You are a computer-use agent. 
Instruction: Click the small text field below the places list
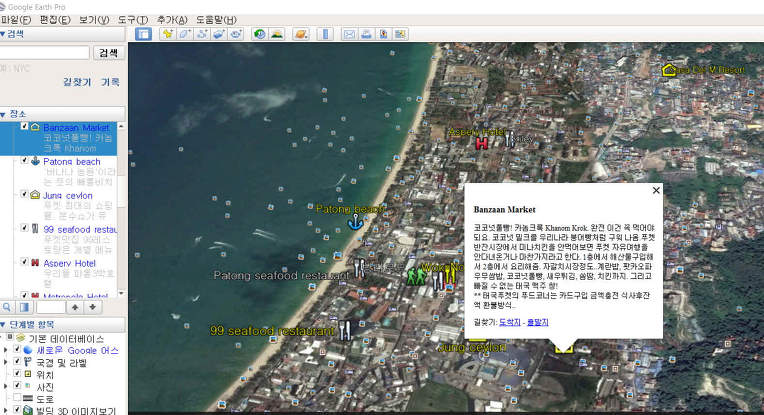tap(51, 307)
